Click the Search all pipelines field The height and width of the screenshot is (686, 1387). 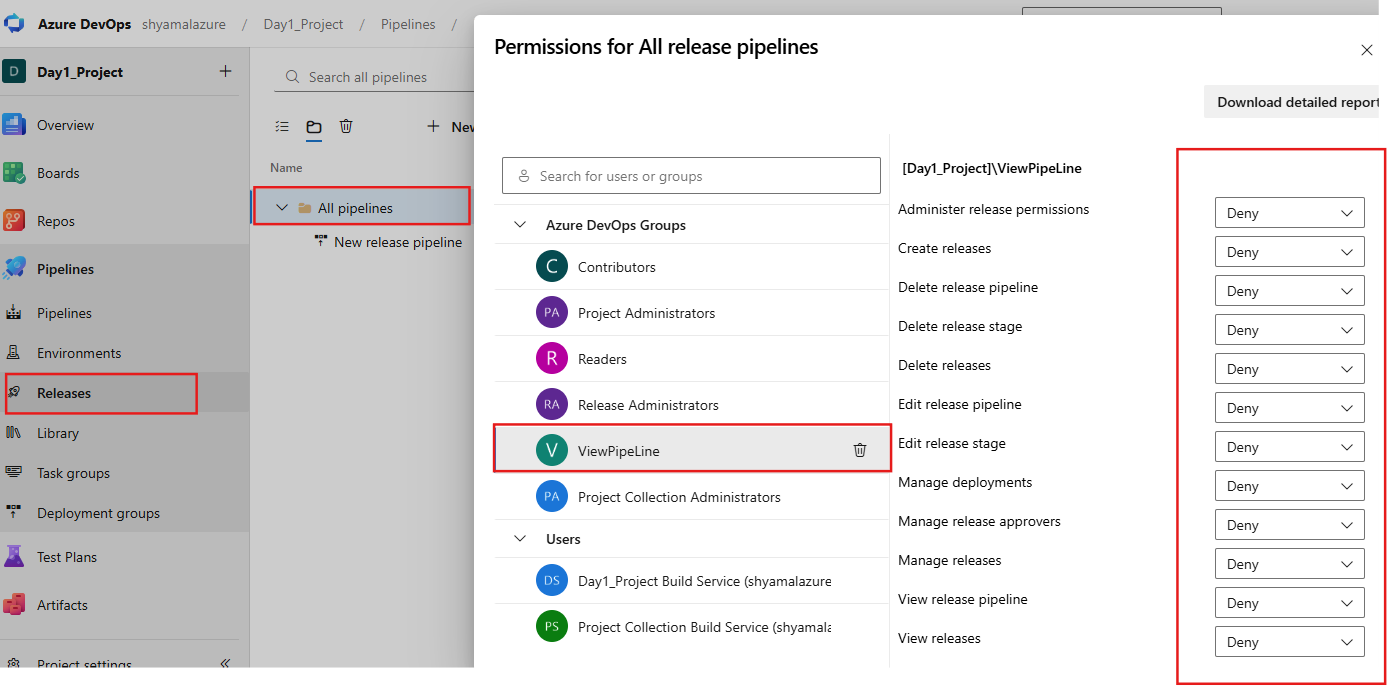coord(373,77)
